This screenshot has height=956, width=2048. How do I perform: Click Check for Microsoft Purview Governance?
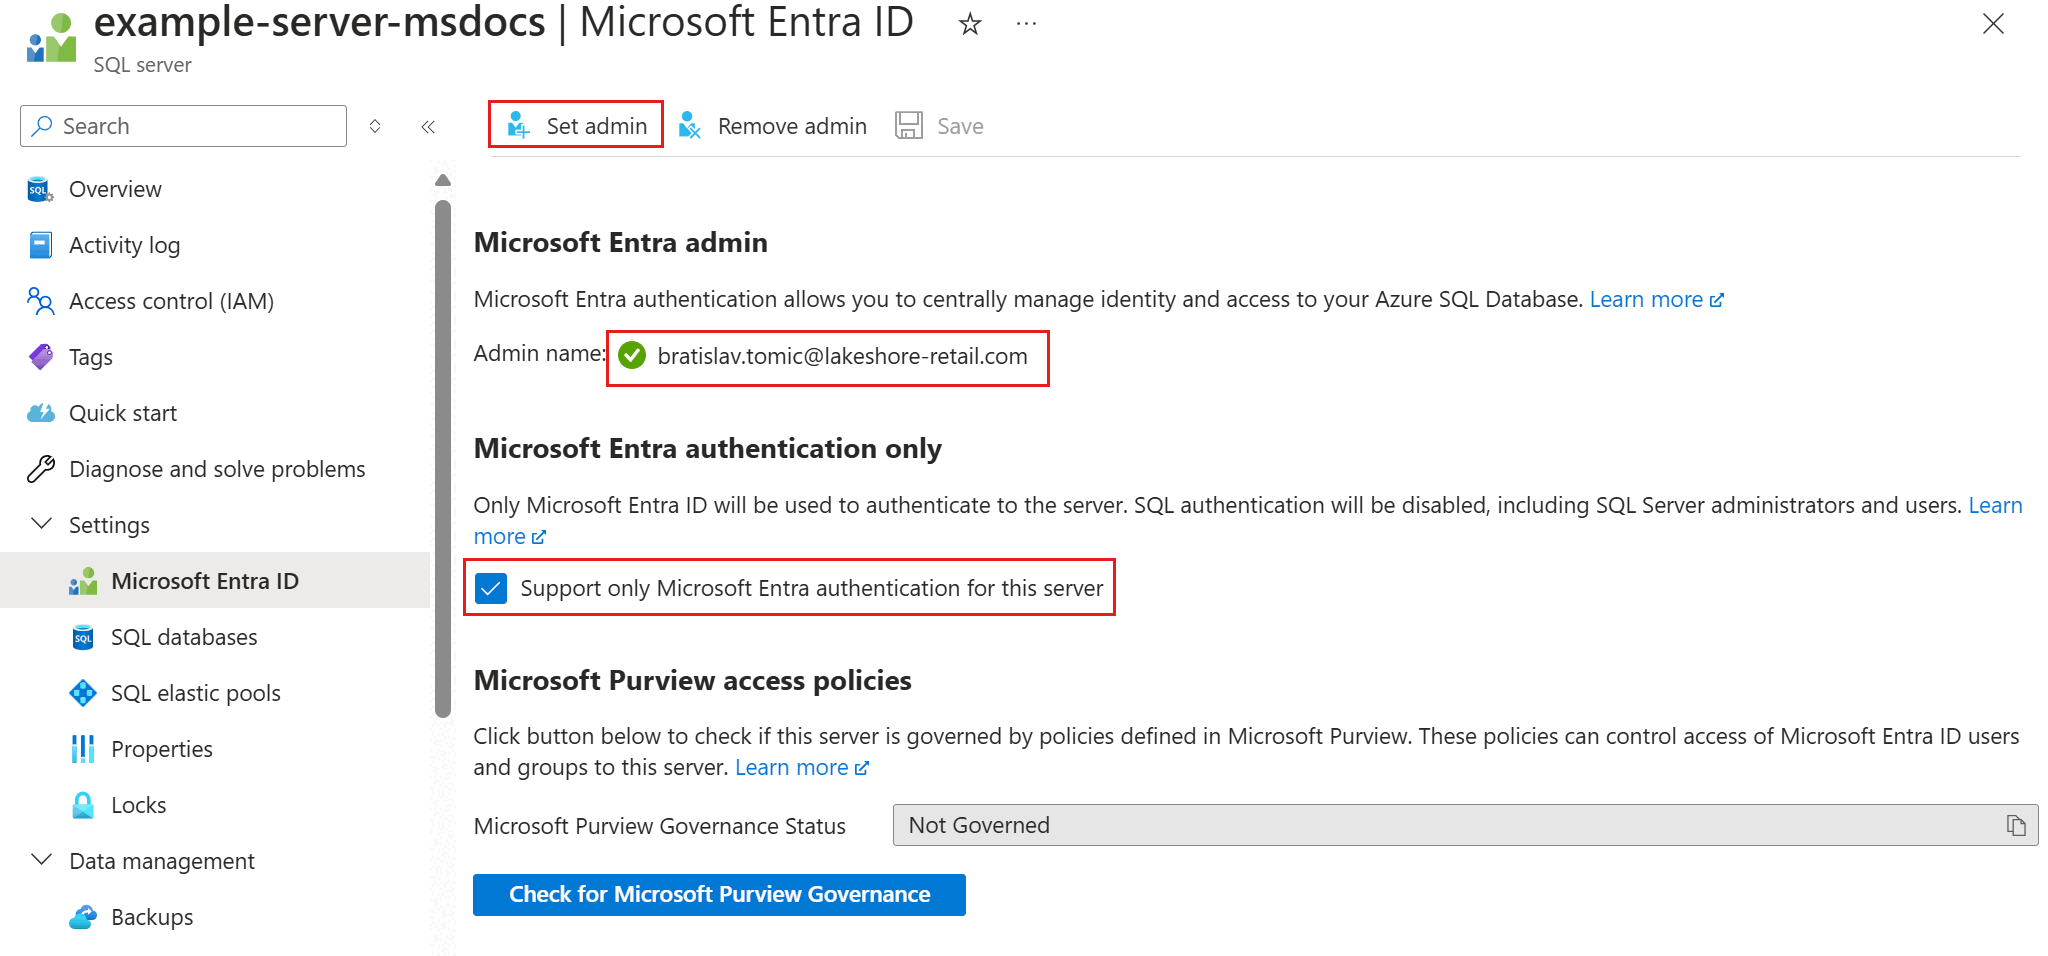[719, 894]
